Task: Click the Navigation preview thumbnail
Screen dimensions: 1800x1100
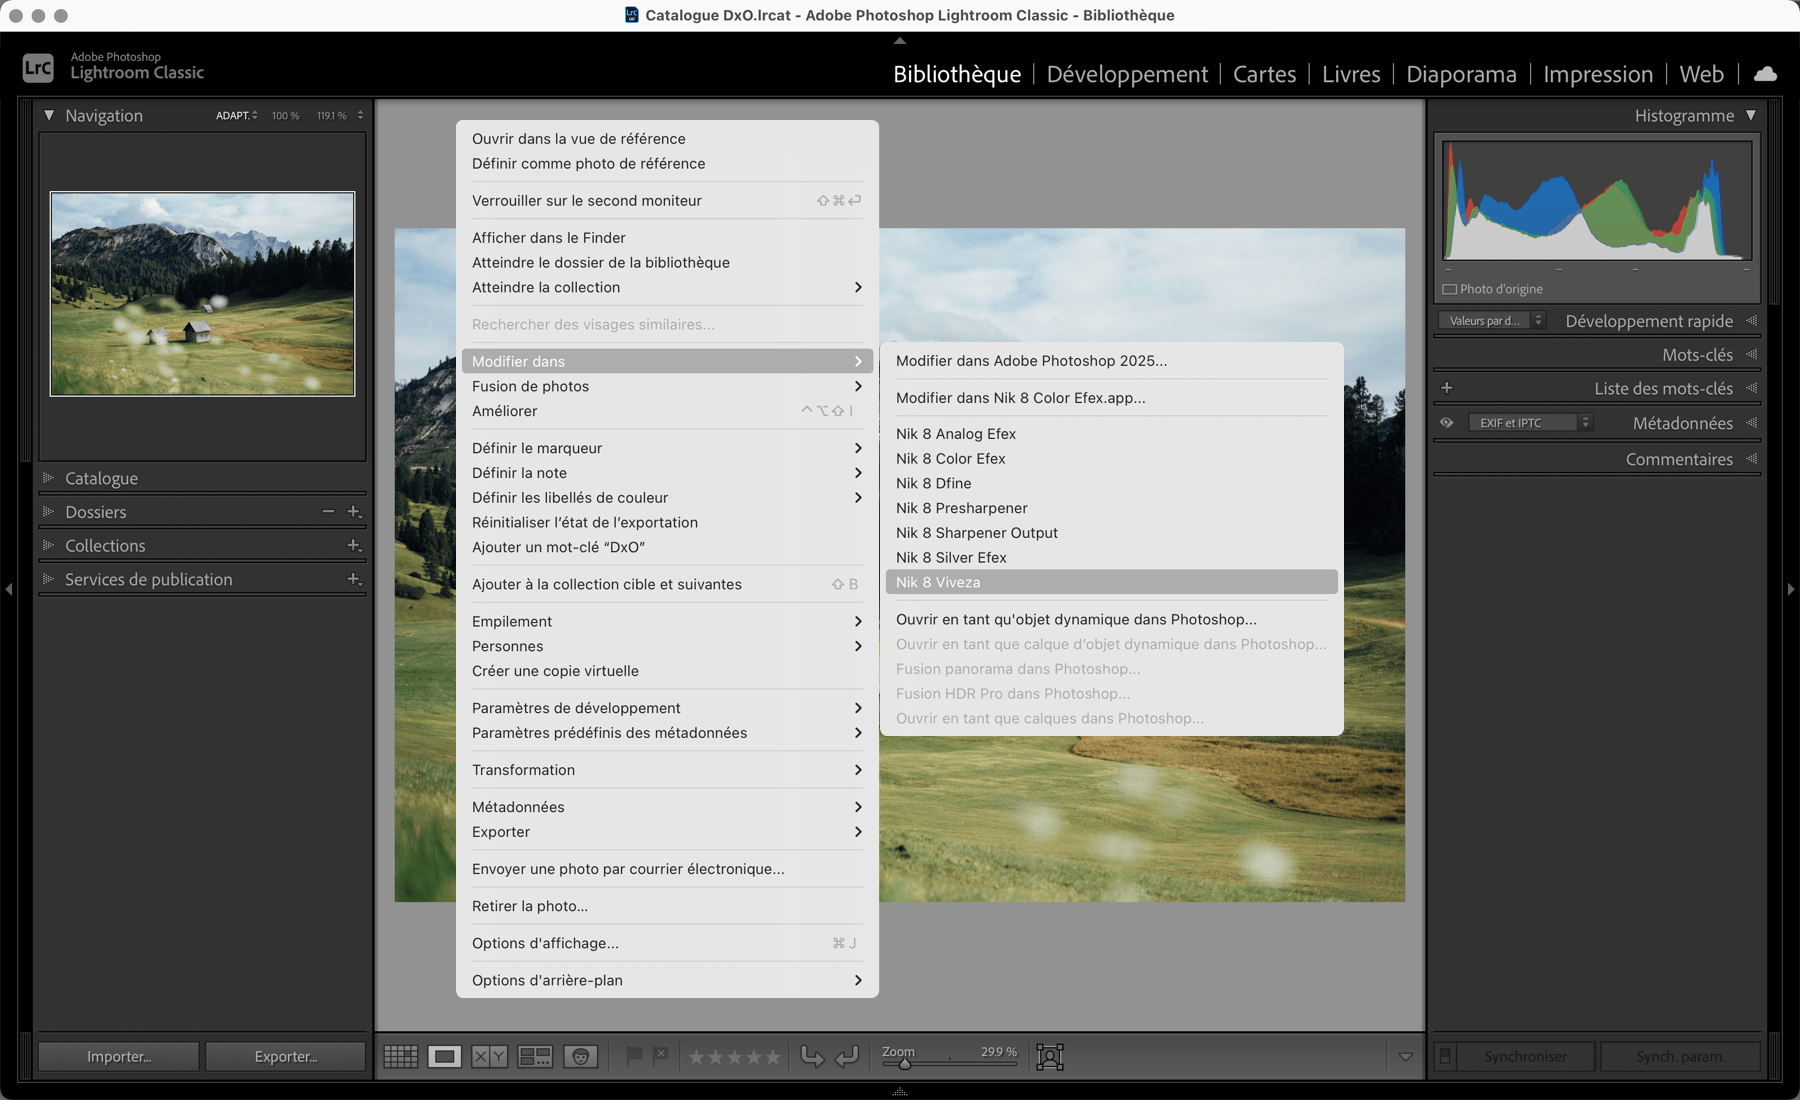Action: point(202,294)
